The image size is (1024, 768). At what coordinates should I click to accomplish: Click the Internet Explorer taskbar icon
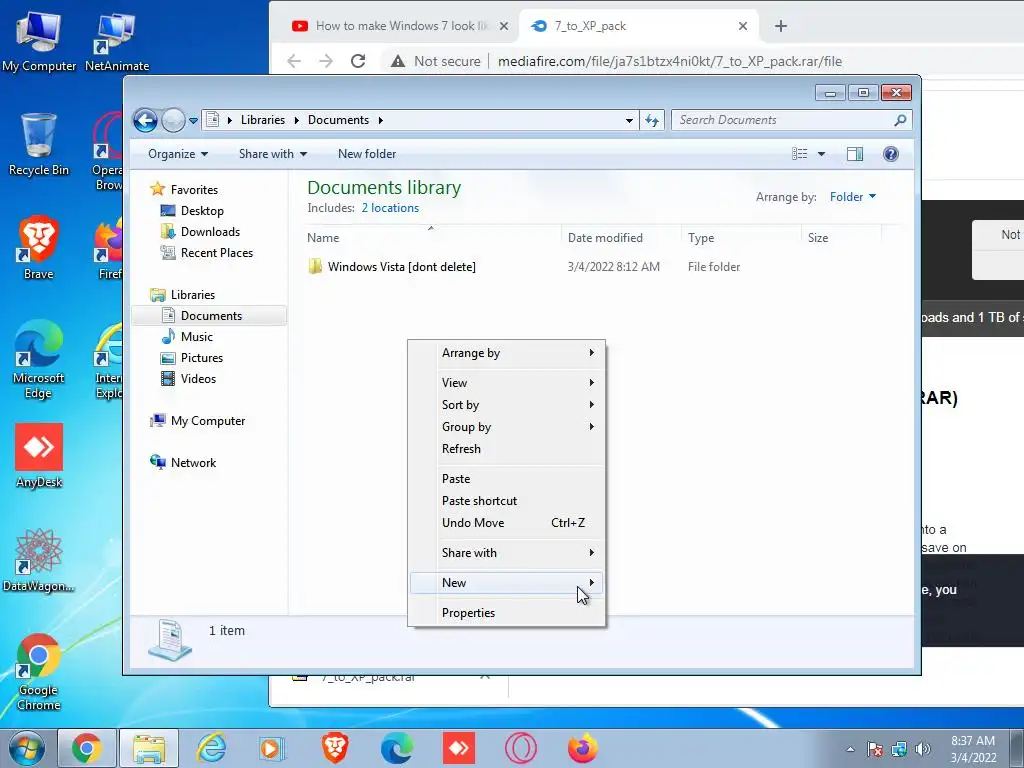click(211, 748)
